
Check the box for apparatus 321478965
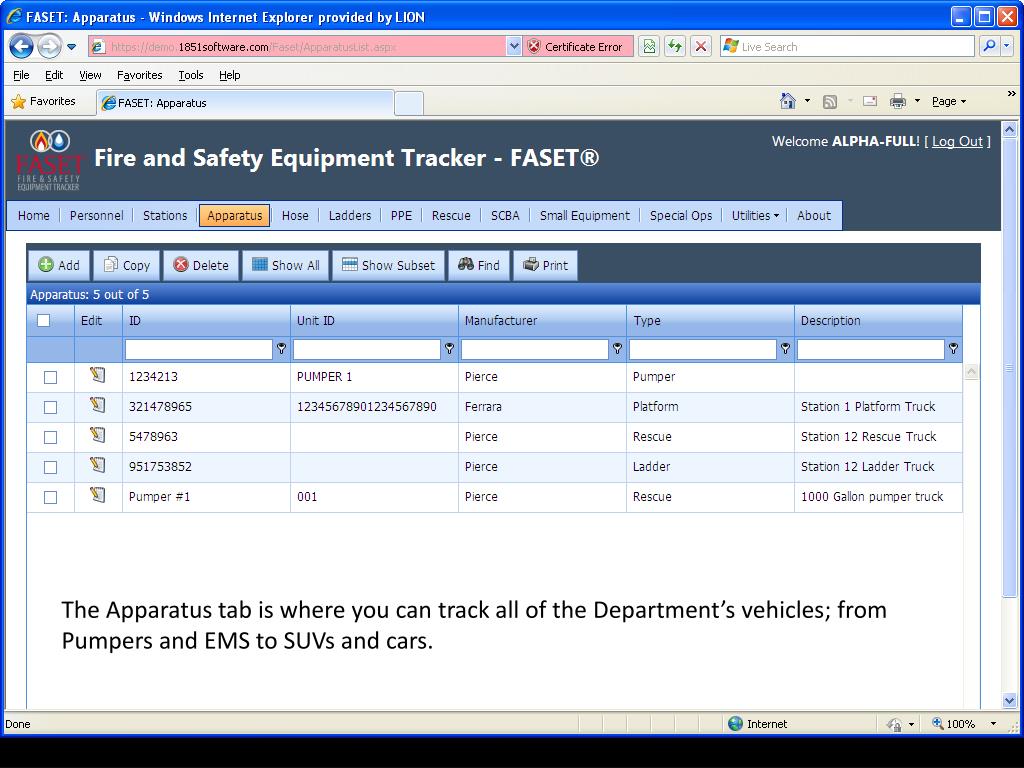(x=50, y=408)
